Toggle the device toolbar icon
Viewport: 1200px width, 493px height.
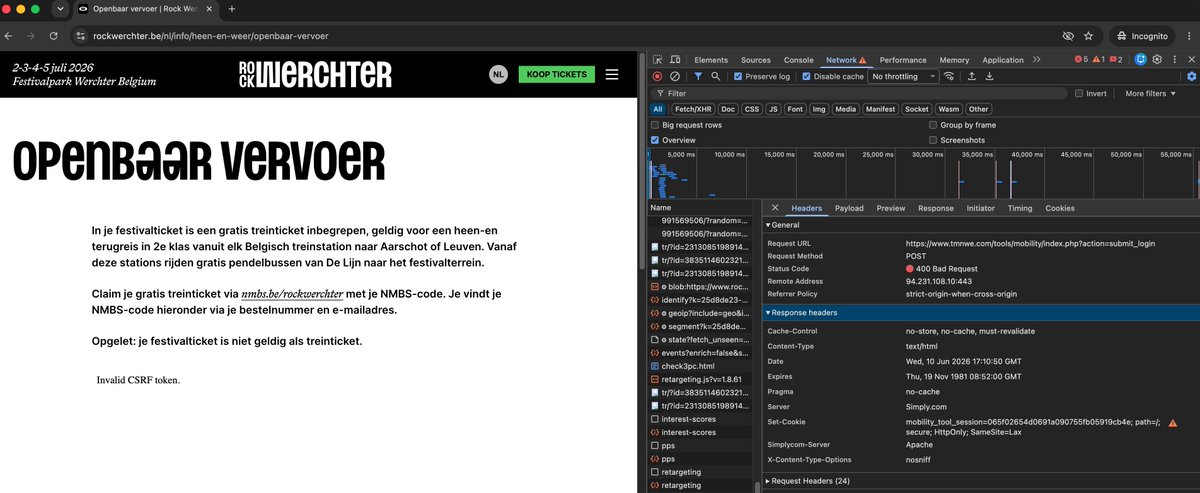675,60
